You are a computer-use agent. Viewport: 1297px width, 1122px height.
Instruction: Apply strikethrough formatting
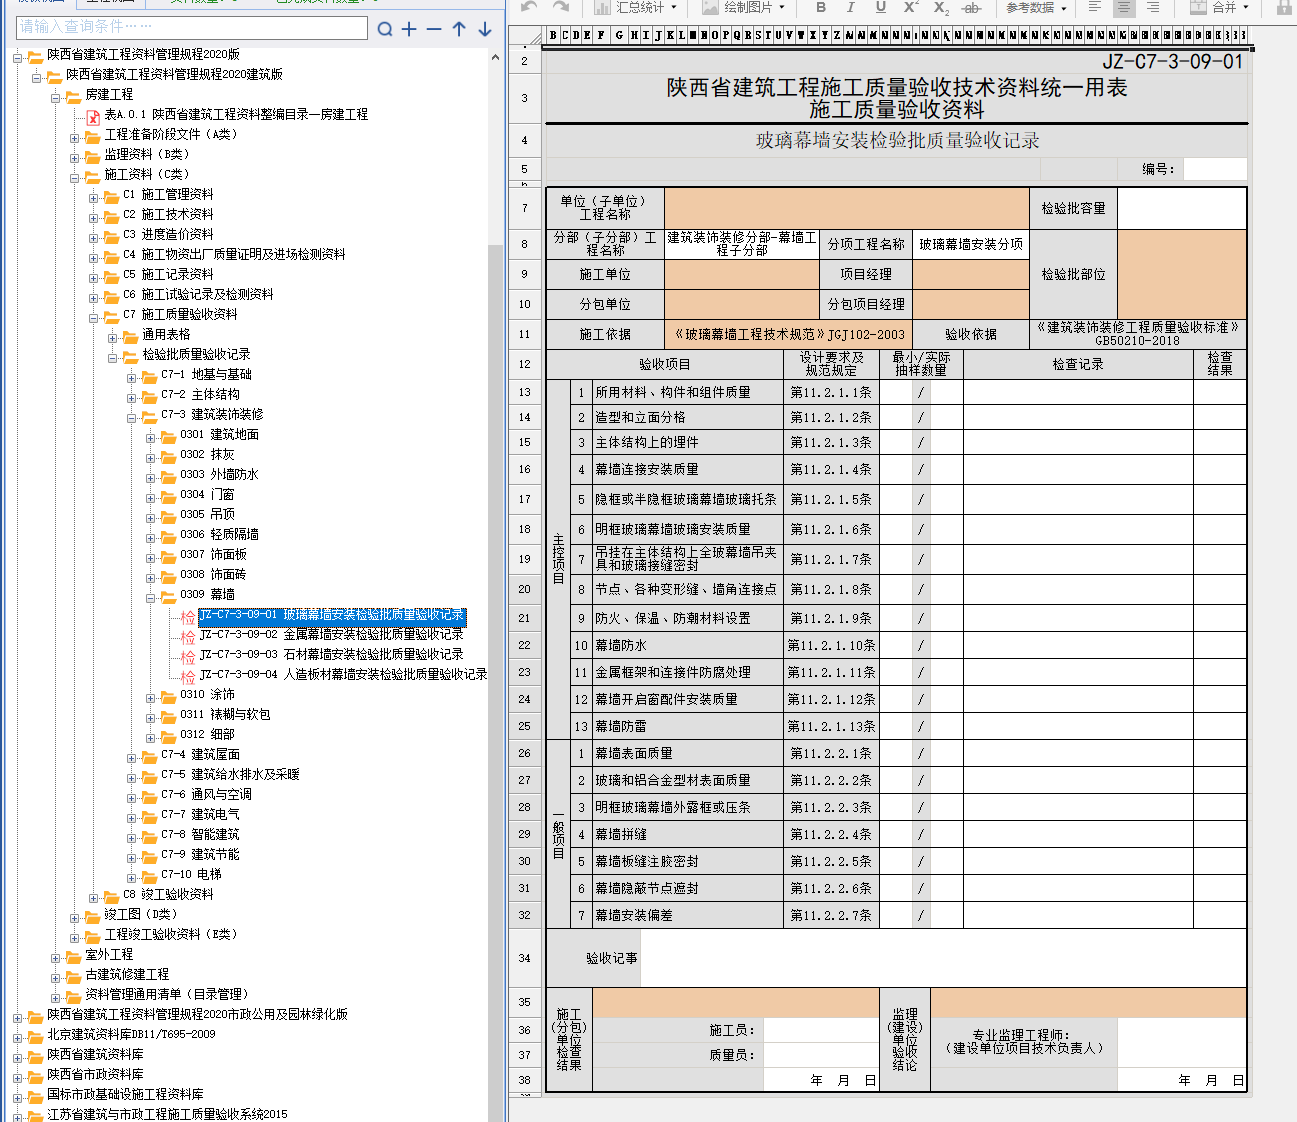tap(971, 8)
